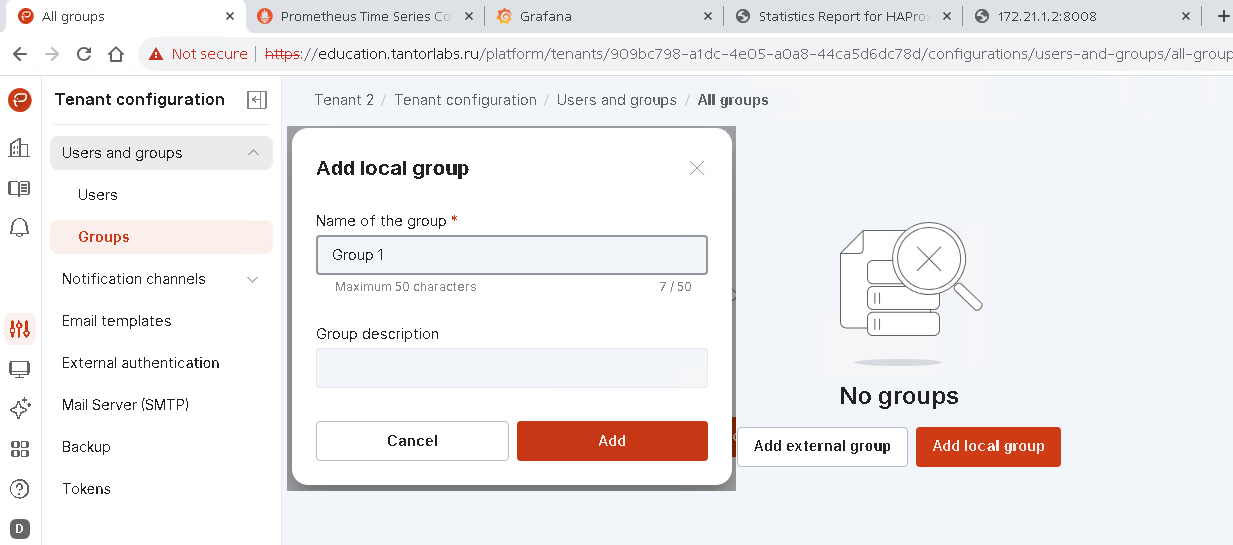The height and width of the screenshot is (545, 1233).
Task: Click the four-squares grid icon in sidebar
Action: click(19, 449)
